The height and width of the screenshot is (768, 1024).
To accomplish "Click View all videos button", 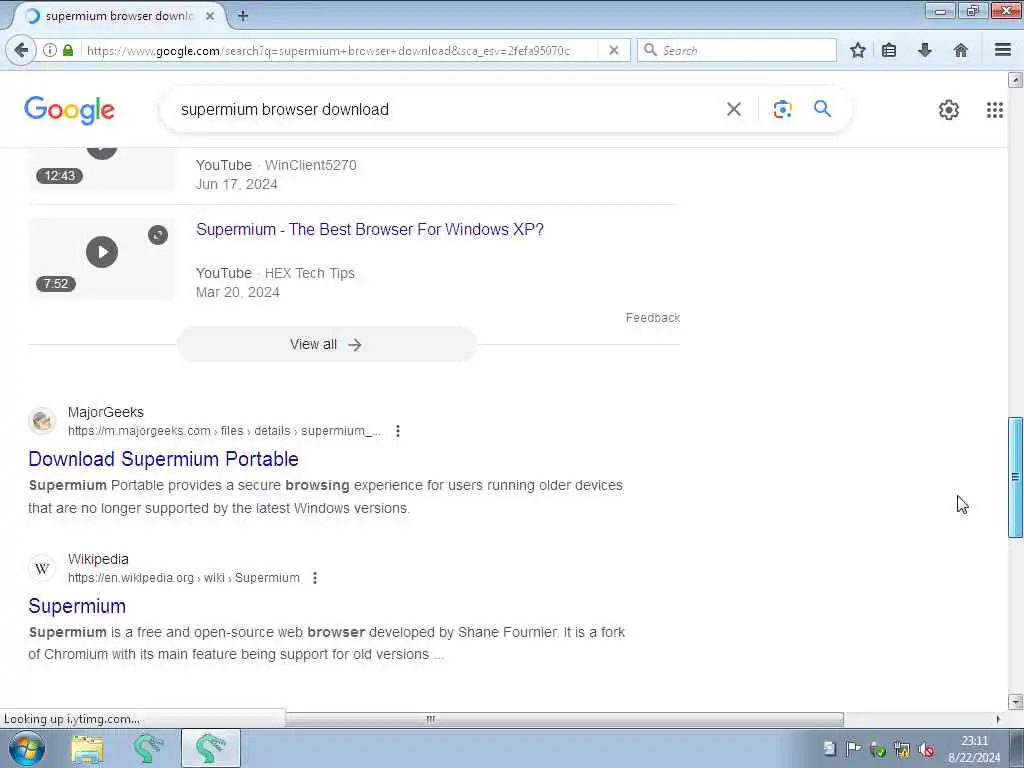I will [x=326, y=344].
